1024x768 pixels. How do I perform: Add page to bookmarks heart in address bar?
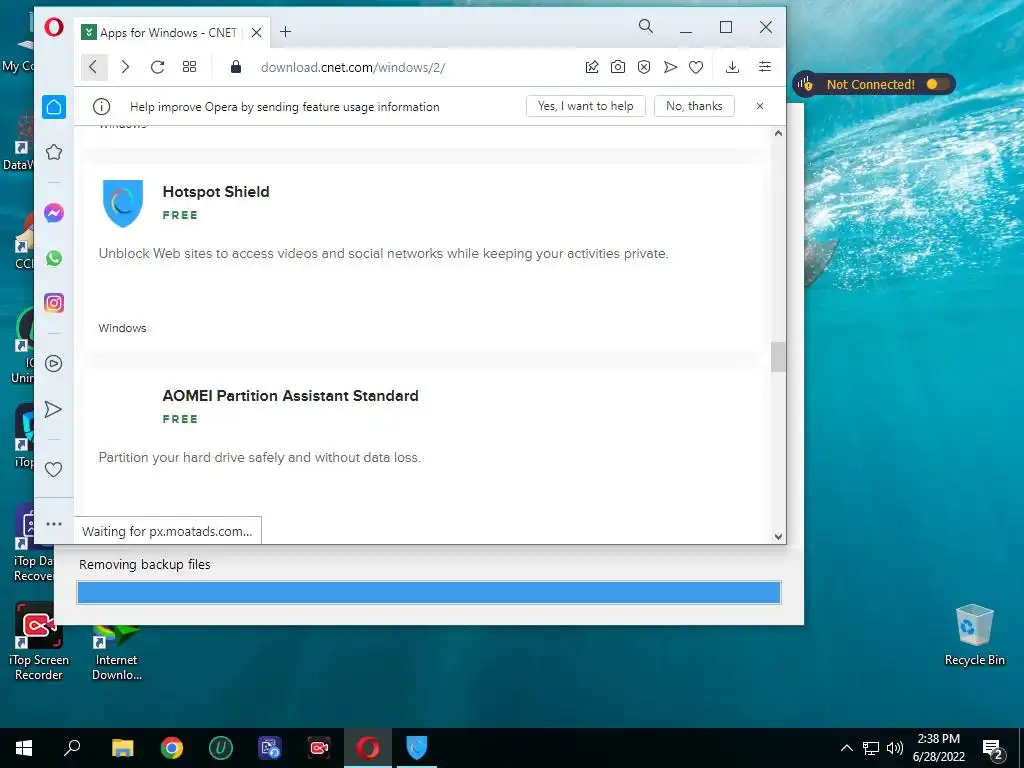click(x=696, y=67)
